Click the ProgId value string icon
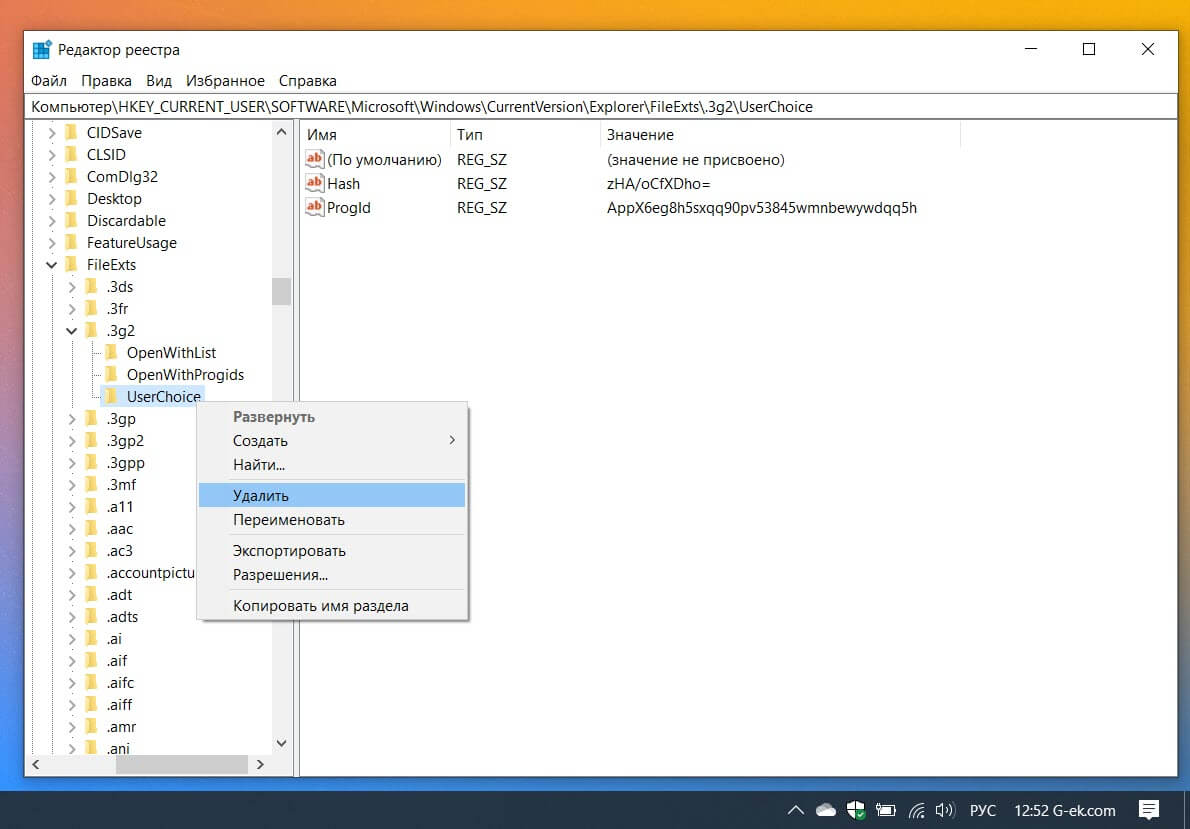The image size is (1190, 829). pos(314,206)
